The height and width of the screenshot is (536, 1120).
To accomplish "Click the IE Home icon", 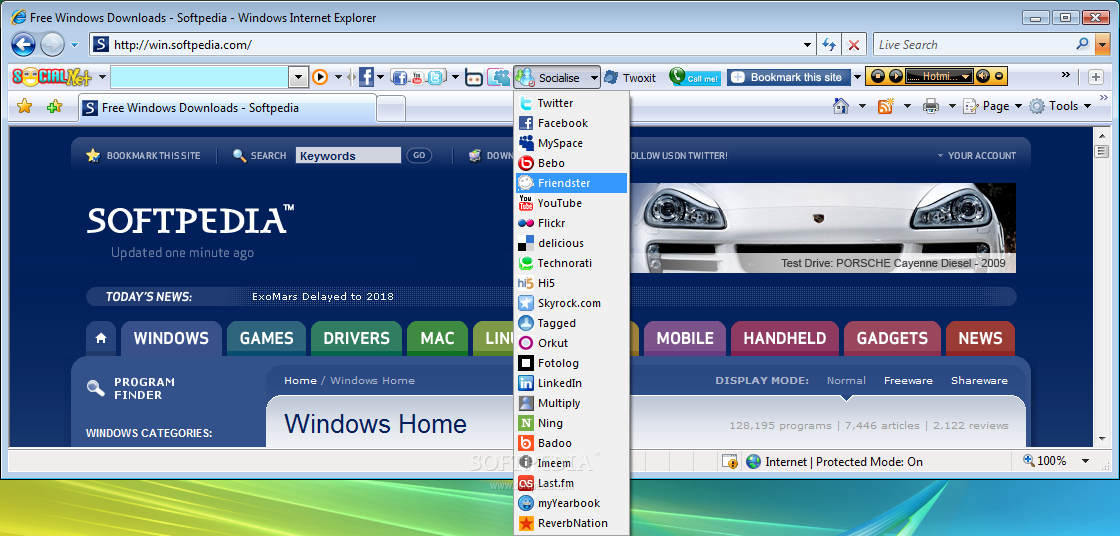I will (841, 106).
